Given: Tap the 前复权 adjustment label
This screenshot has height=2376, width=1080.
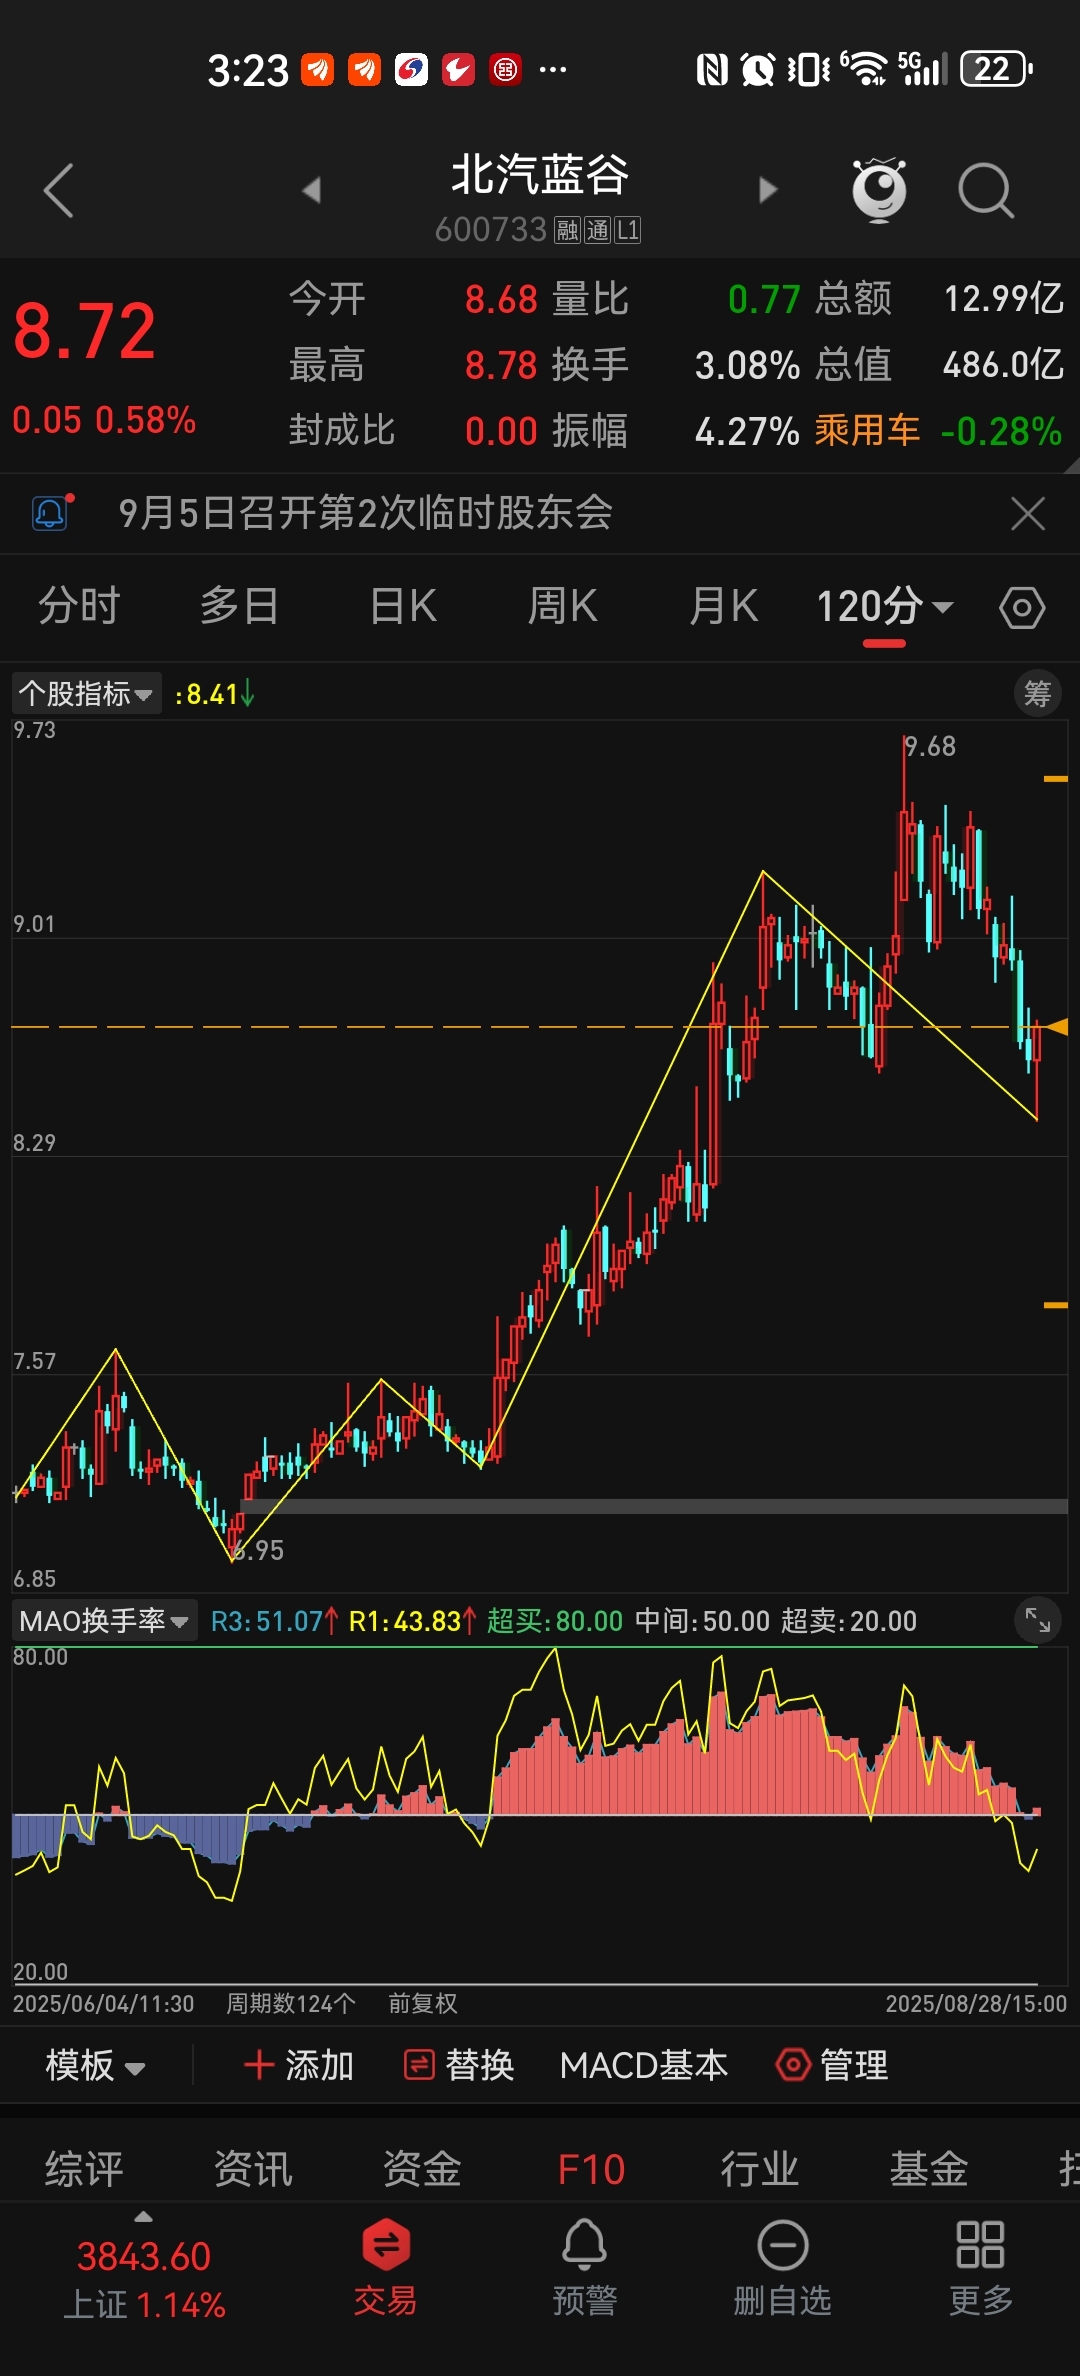Looking at the screenshot, I should click(x=423, y=2004).
